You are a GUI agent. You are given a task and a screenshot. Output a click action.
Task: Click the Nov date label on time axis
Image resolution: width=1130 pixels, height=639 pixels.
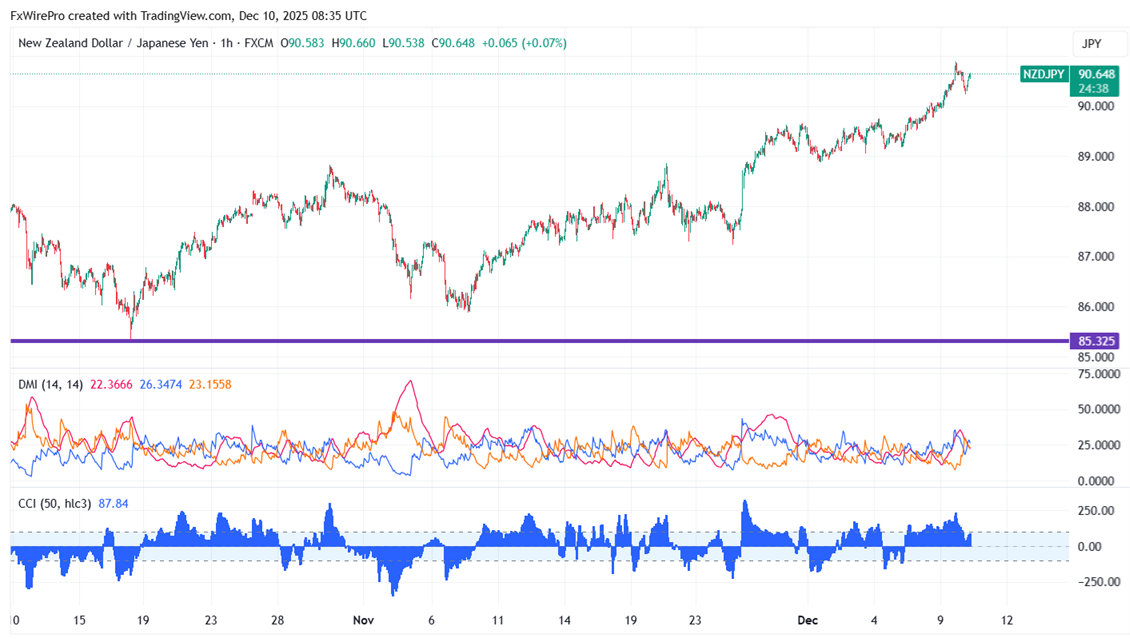(x=363, y=620)
